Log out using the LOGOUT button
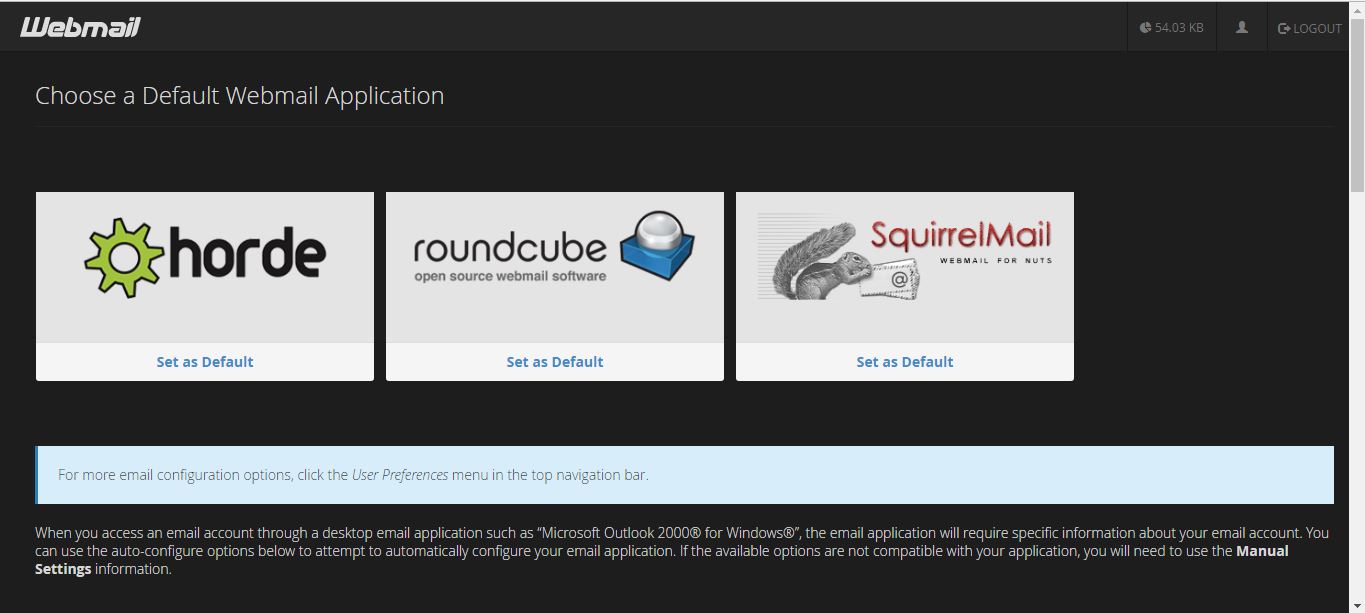Screen dimensions: 1365x613 [x=1310, y=29]
